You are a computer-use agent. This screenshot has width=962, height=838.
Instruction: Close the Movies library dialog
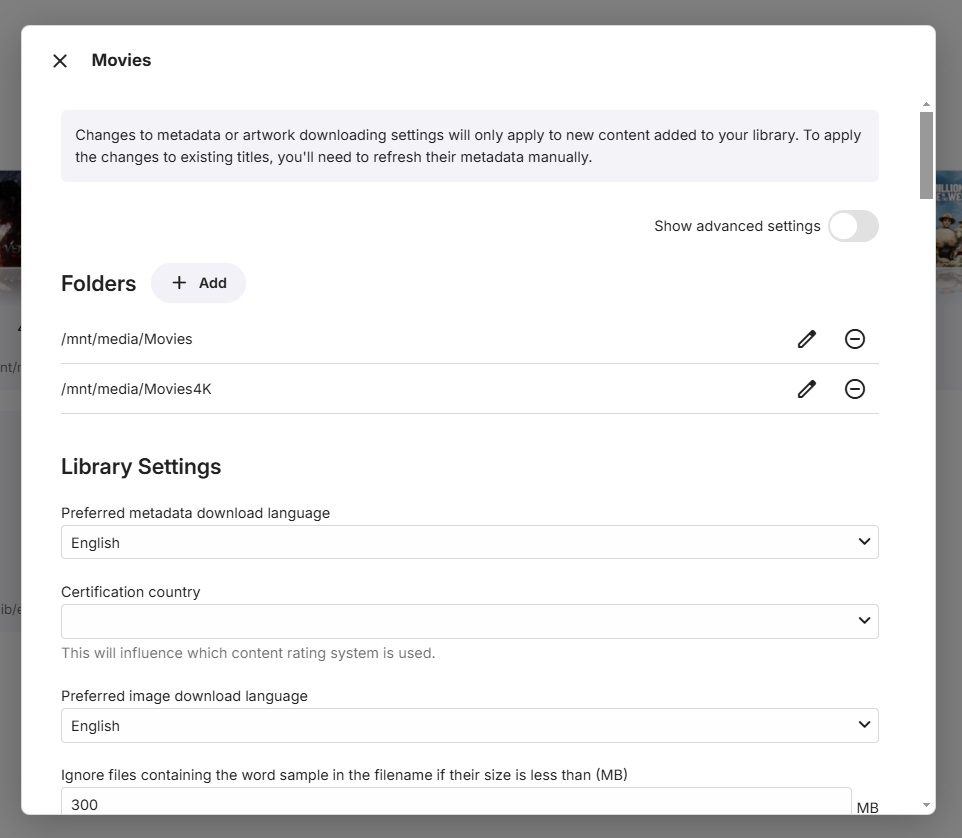pyautogui.click(x=60, y=61)
